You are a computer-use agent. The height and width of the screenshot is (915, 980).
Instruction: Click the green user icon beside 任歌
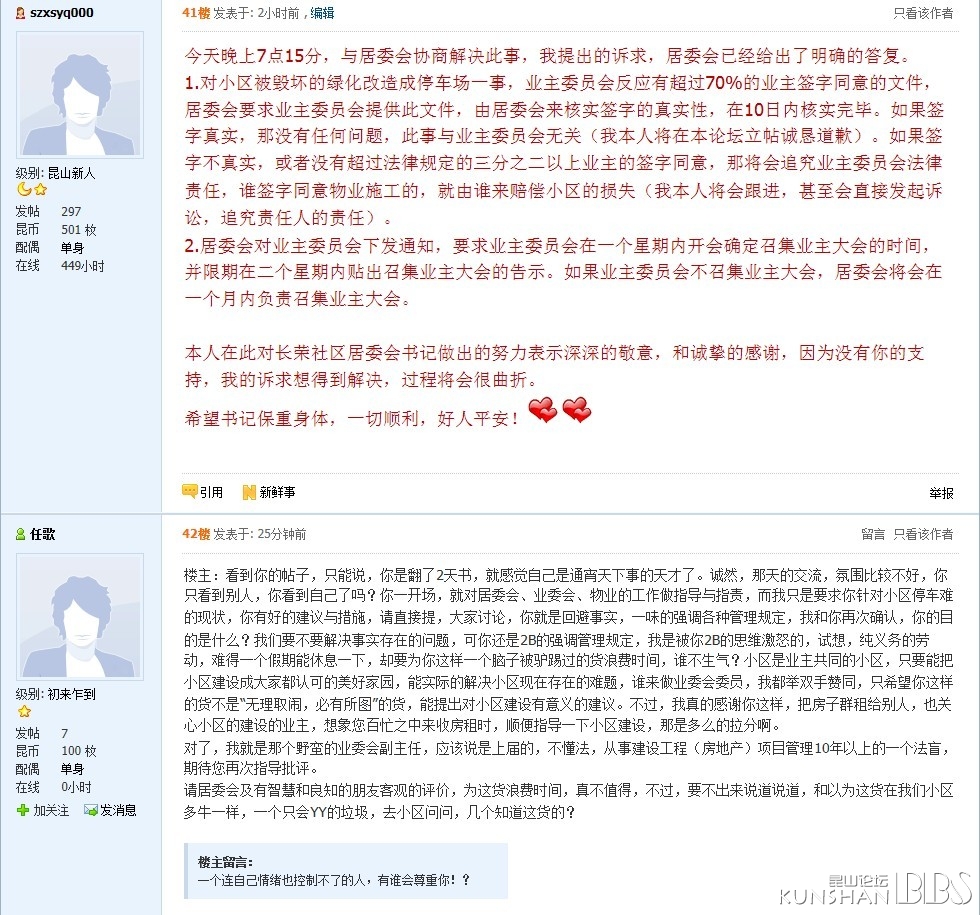[x=21, y=534]
